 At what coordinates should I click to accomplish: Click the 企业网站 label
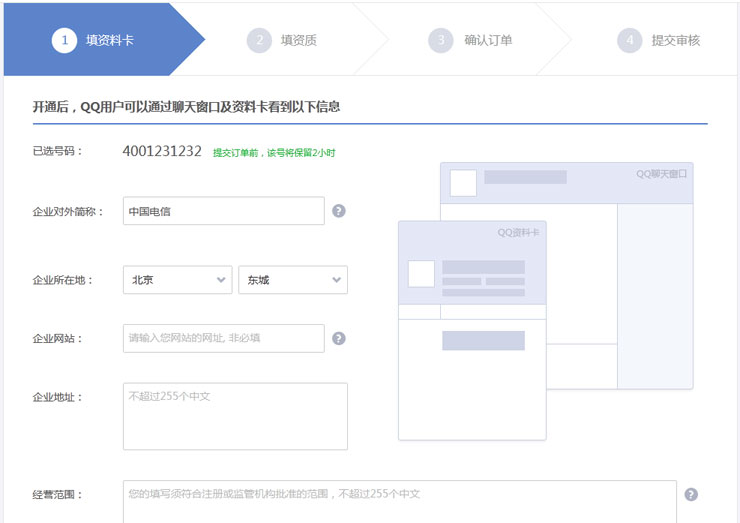[57, 338]
